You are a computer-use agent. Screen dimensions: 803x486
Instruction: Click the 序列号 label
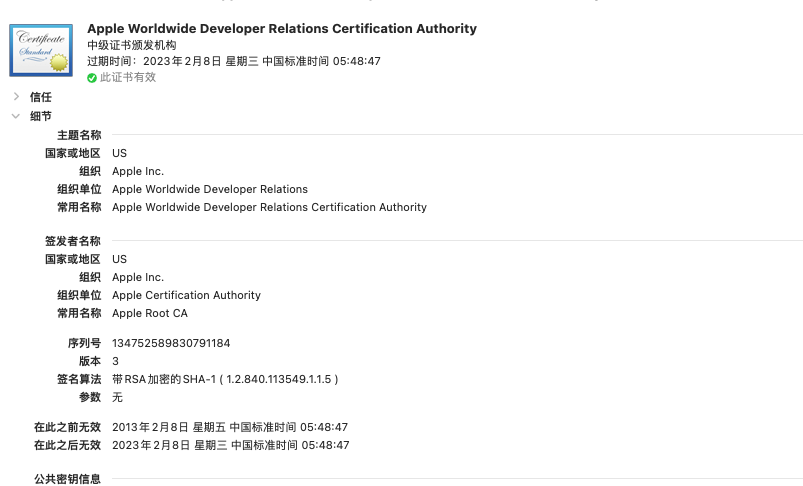[x=84, y=343]
